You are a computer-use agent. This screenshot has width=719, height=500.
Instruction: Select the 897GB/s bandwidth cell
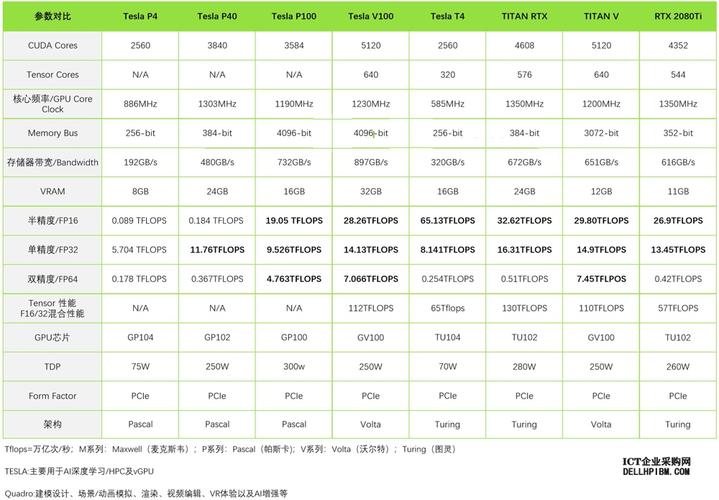click(370, 162)
